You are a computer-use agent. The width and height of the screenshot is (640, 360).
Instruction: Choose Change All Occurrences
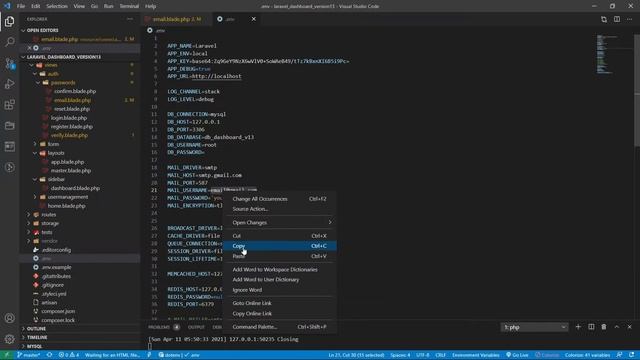click(x=280, y=199)
